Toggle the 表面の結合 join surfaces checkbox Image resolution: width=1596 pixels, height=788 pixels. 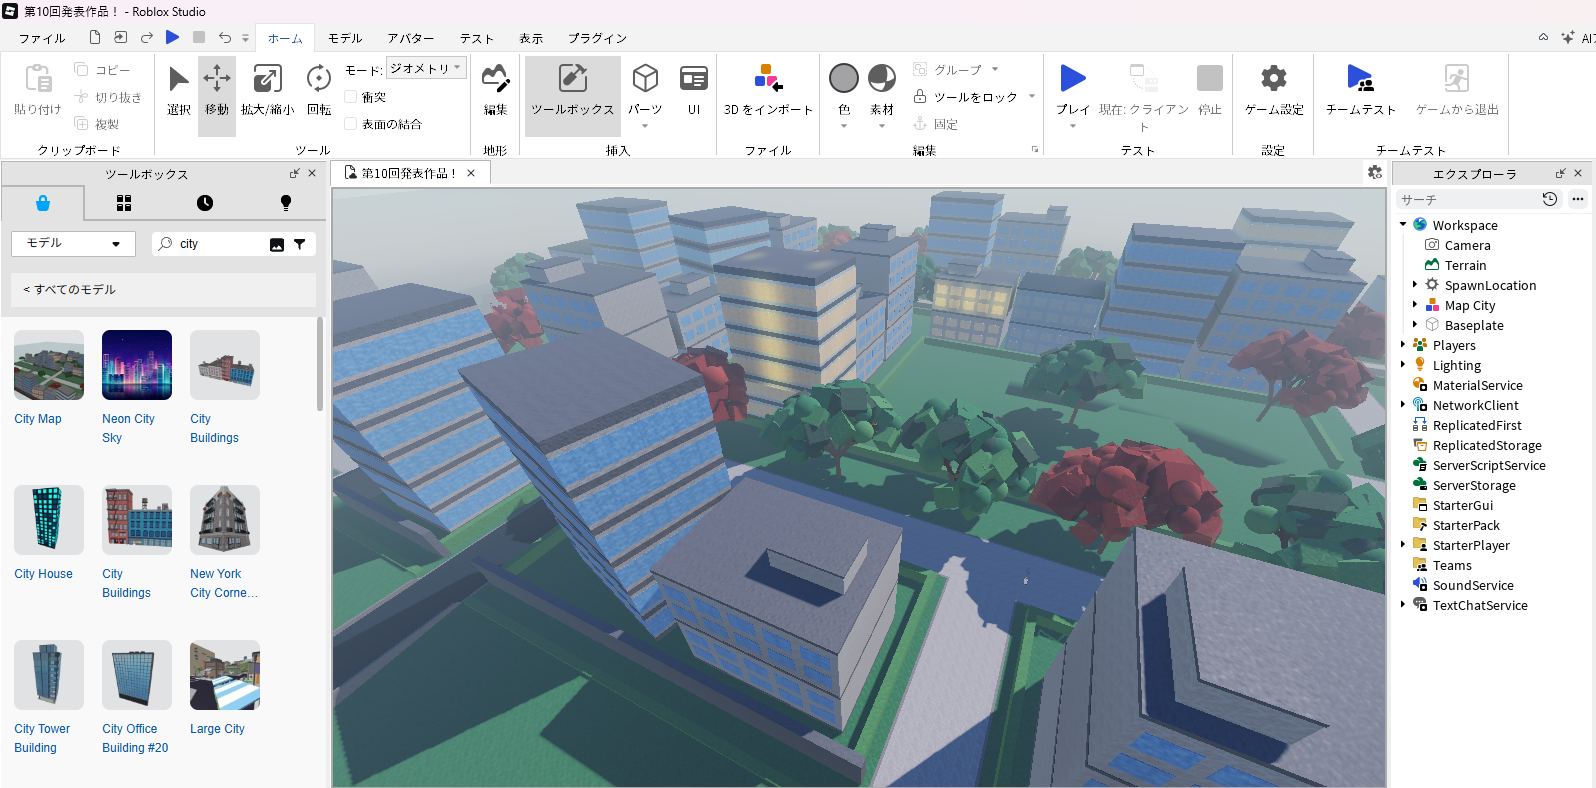pyautogui.click(x=351, y=124)
